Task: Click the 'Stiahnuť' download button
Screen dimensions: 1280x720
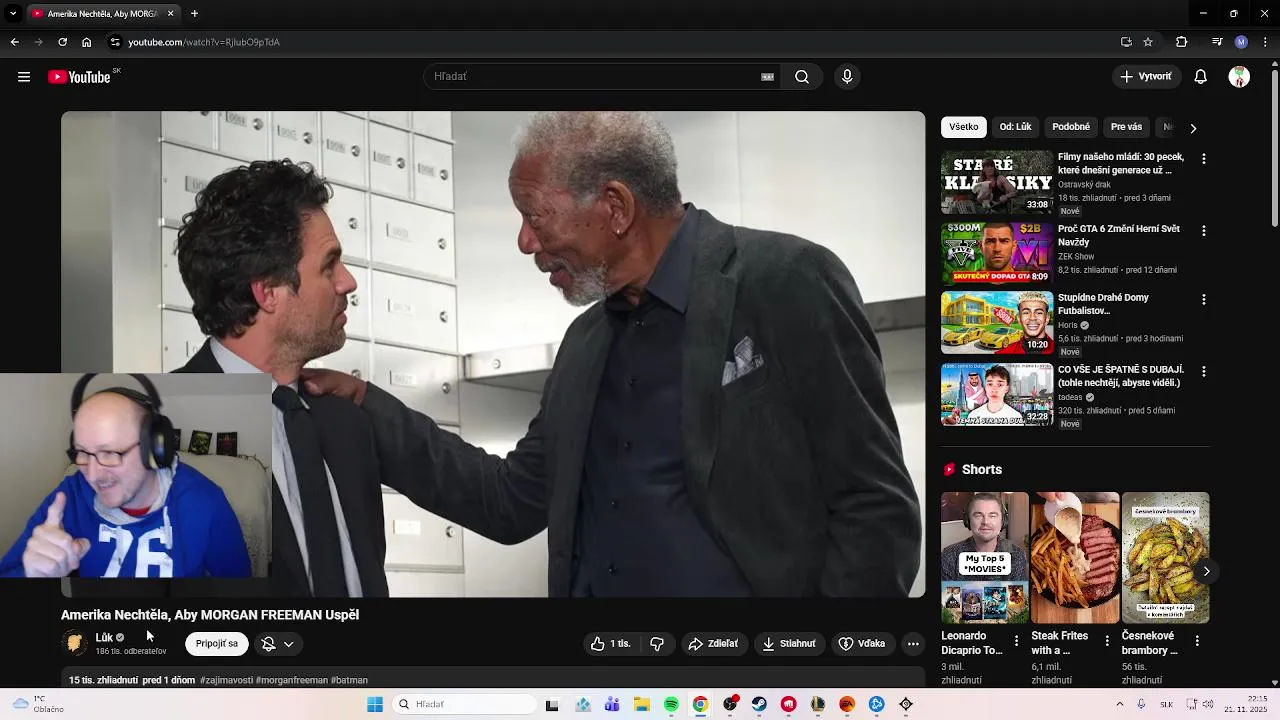Action: point(789,644)
